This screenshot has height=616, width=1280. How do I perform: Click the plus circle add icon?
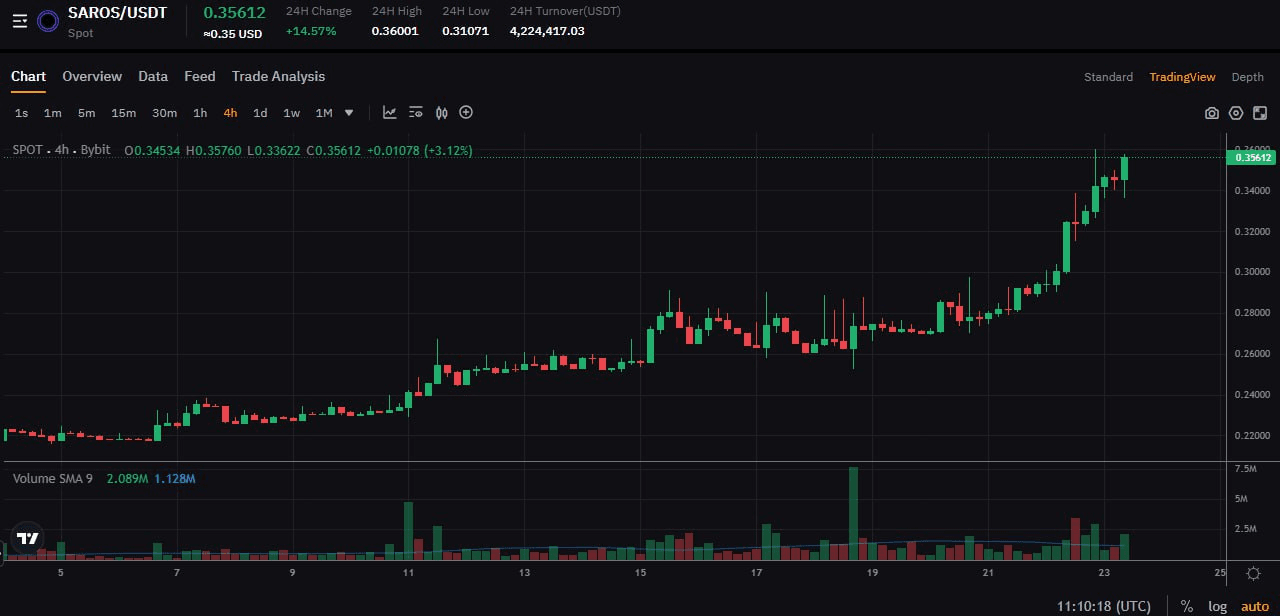pos(465,112)
